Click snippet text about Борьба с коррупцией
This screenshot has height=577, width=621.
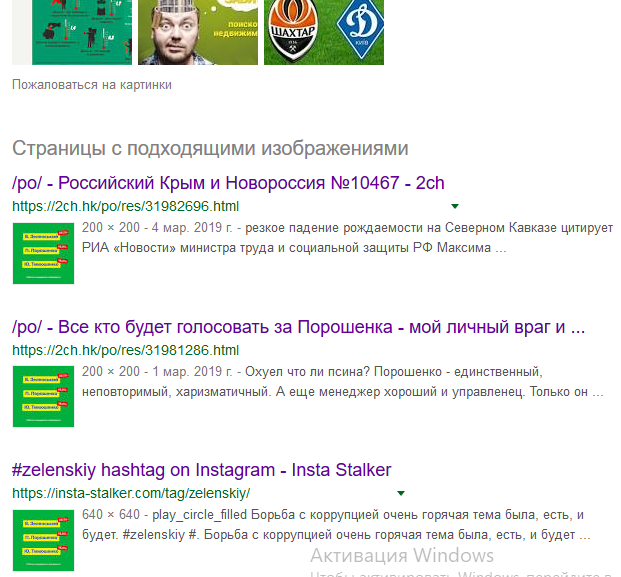coord(336,525)
